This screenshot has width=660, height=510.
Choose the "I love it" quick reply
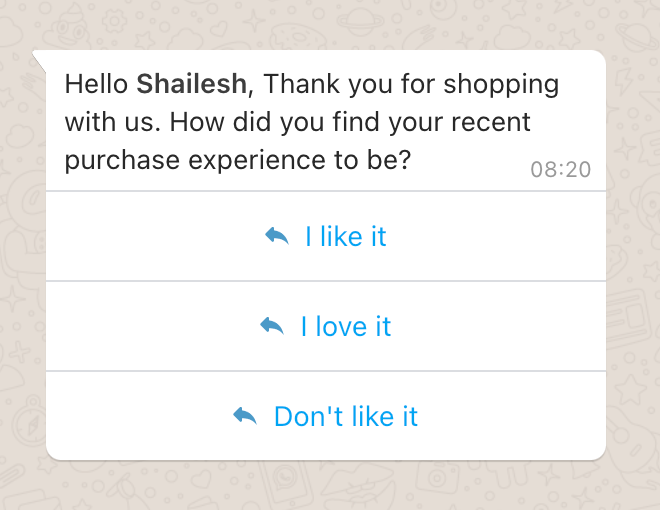(326, 326)
